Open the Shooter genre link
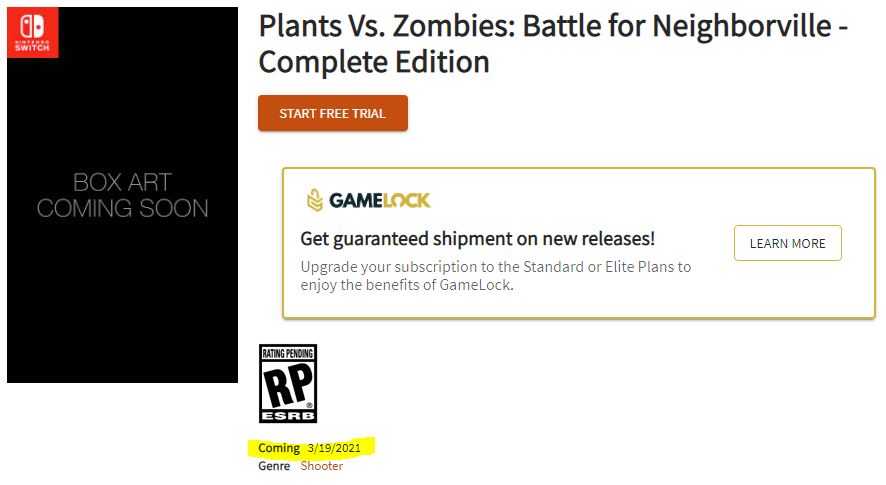Screen dimensions: 886x485 322,466
